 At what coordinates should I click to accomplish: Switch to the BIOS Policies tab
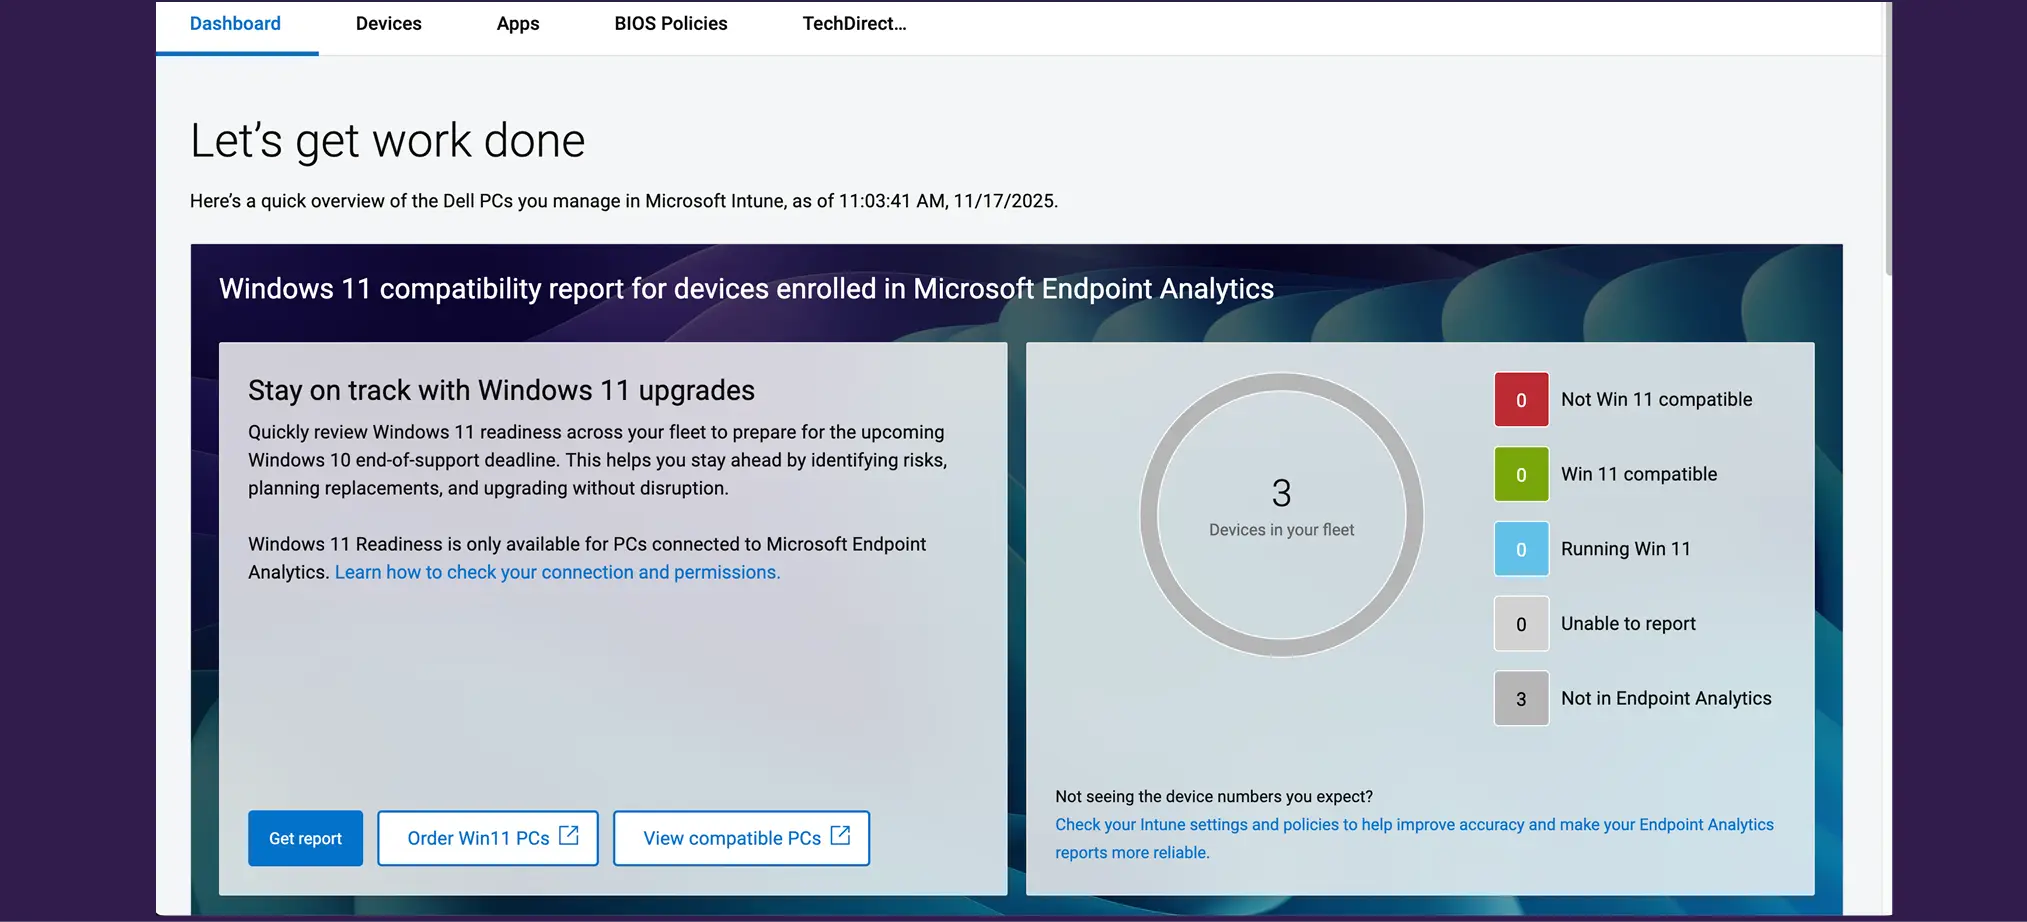[671, 23]
